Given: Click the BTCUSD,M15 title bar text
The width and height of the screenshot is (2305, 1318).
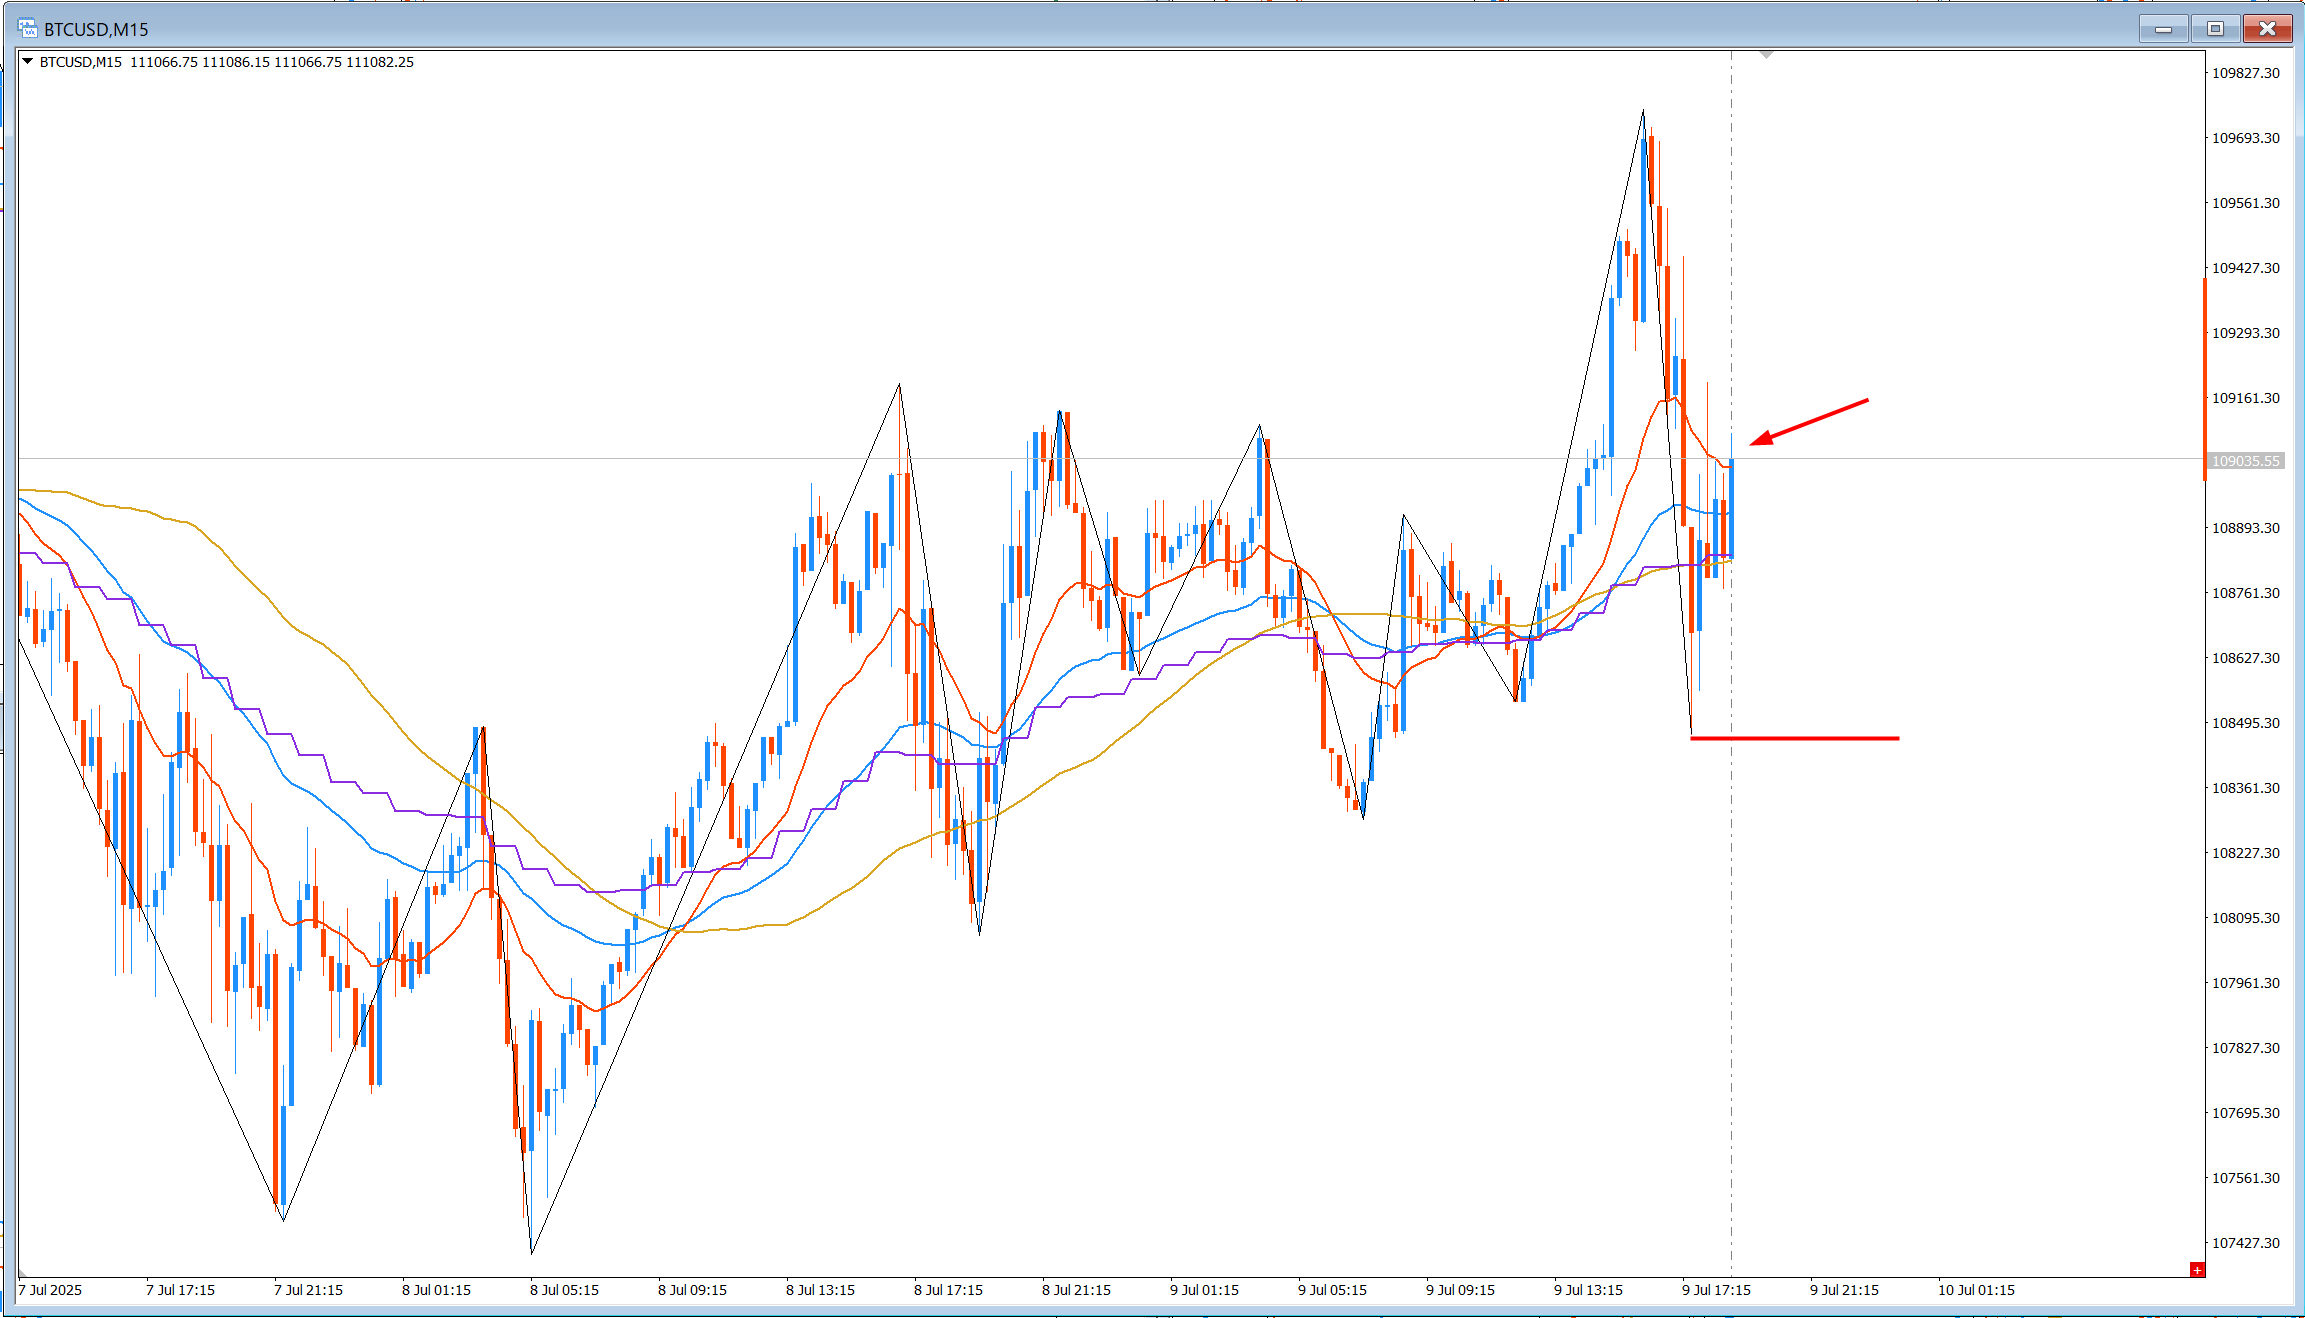Looking at the screenshot, I should pos(96,30).
